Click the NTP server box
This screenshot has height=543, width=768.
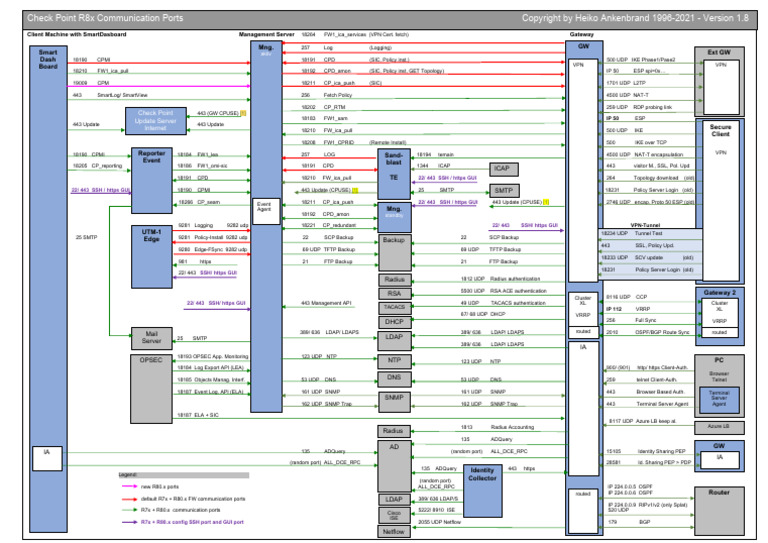tap(394, 359)
